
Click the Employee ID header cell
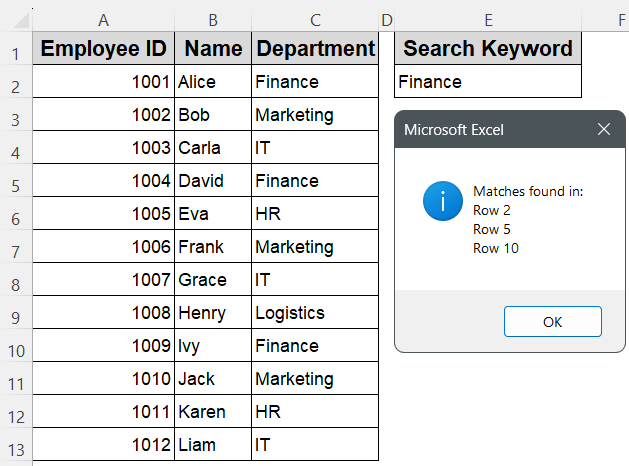103,49
